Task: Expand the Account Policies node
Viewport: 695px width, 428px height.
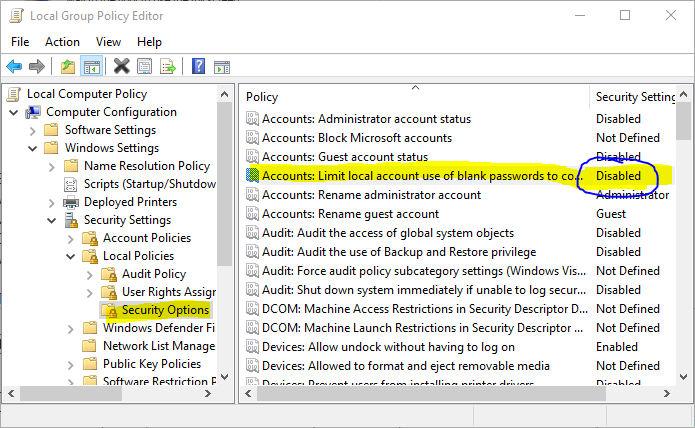Action: [x=70, y=239]
